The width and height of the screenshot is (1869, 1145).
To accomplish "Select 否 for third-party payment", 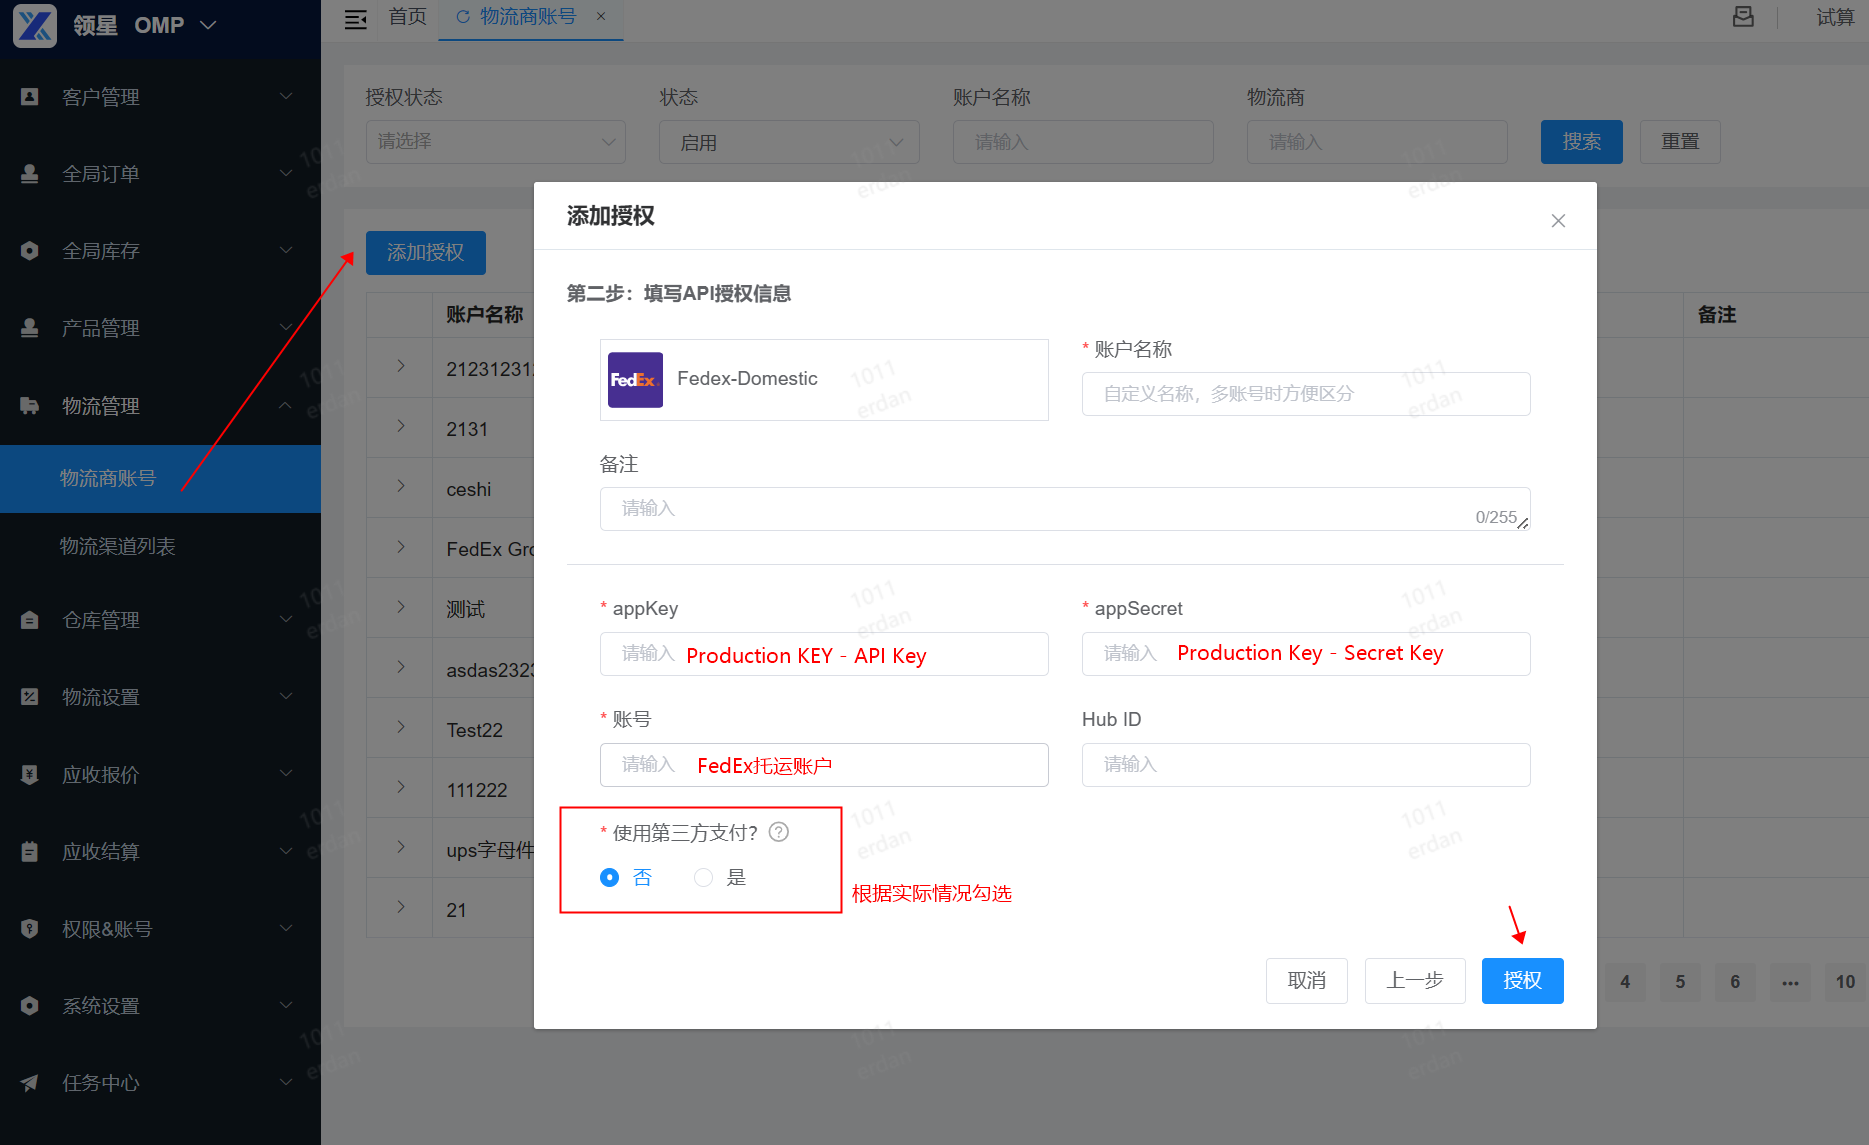I will pos(610,877).
